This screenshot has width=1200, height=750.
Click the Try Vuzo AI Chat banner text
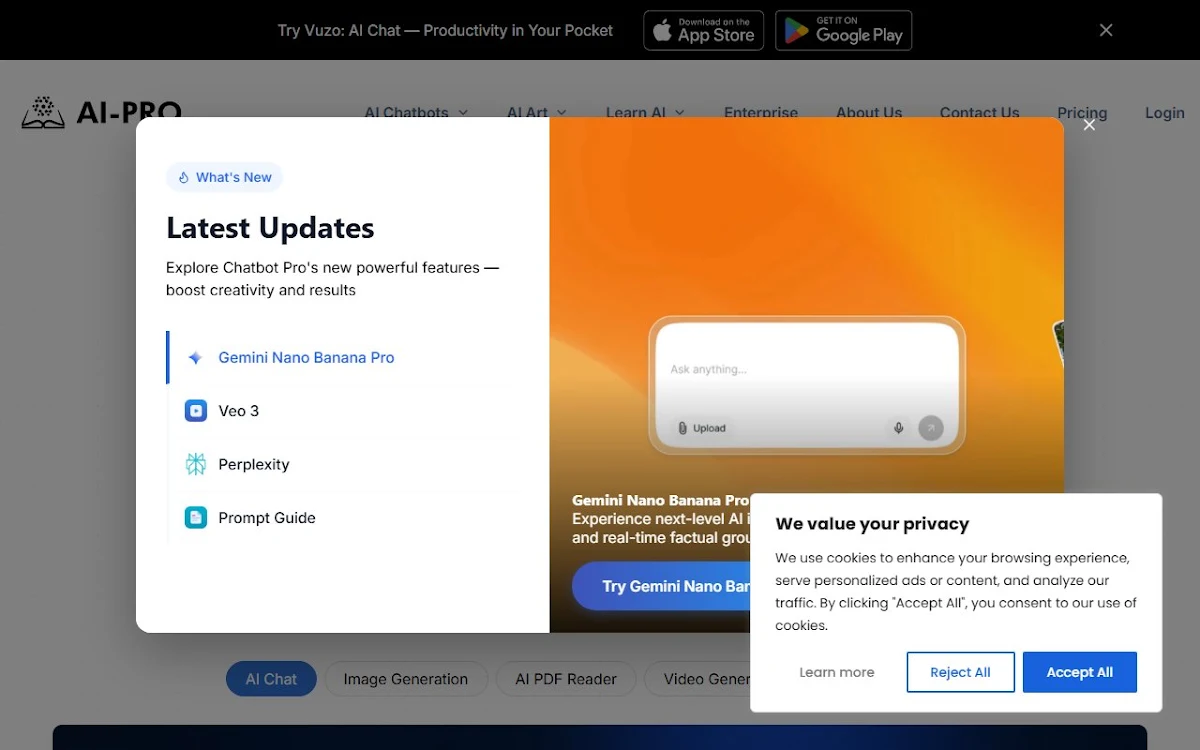click(445, 30)
